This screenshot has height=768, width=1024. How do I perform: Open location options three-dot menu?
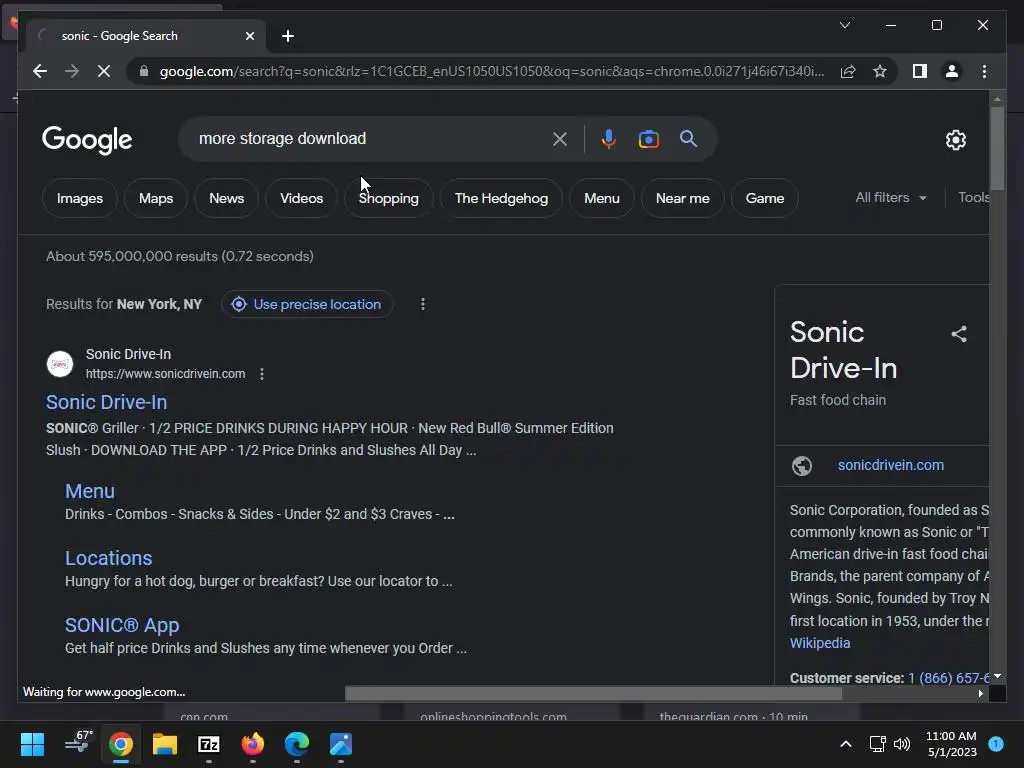coord(423,304)
